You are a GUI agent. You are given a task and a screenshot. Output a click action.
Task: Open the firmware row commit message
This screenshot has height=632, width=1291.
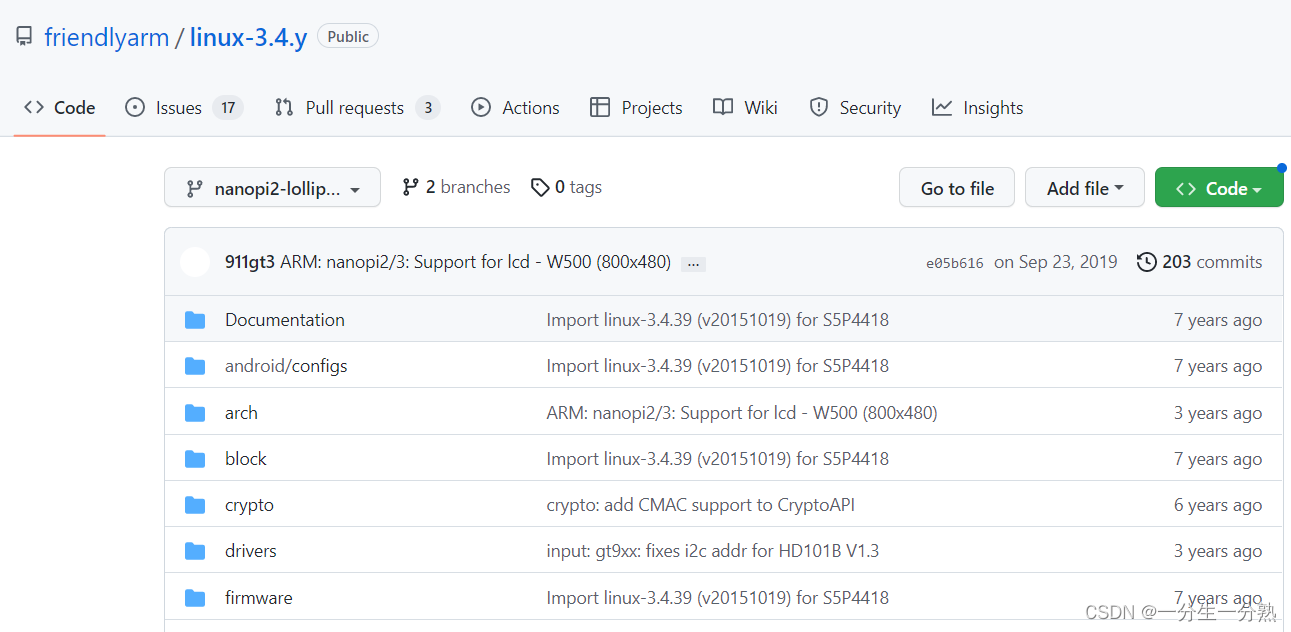point(718,598)
